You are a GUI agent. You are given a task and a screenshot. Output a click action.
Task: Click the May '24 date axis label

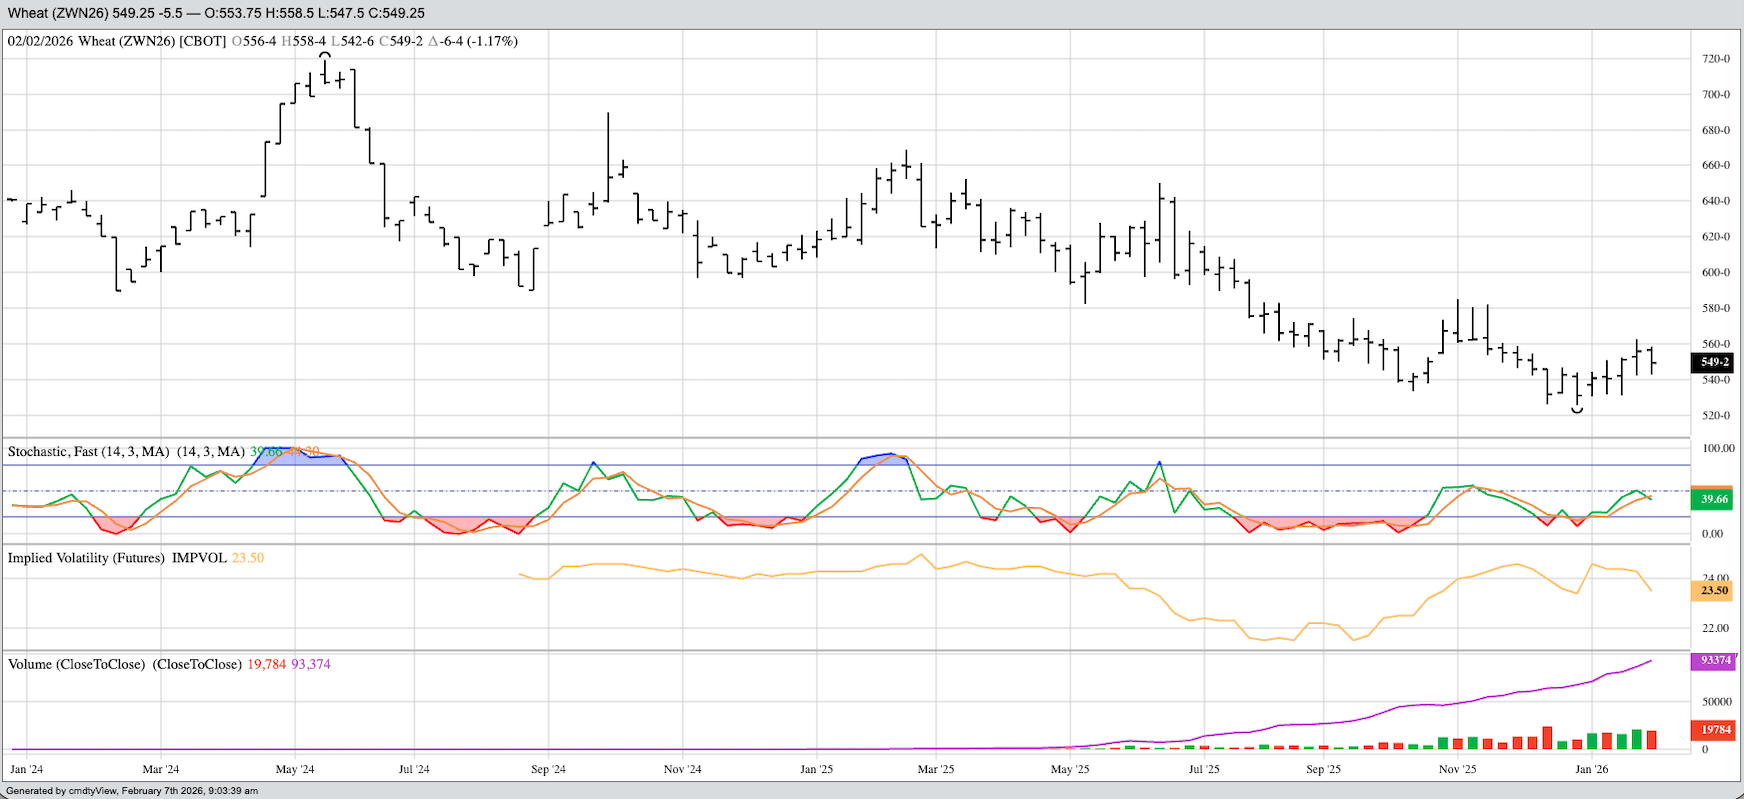pos(295,769)
